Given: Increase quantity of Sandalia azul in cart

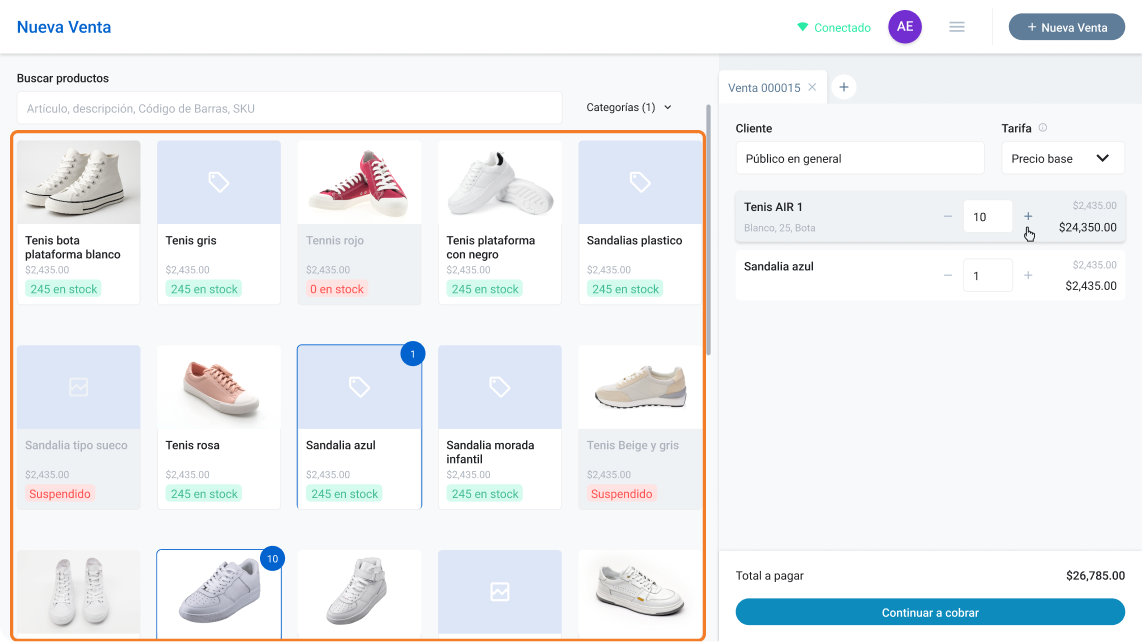Looking at the screenshot, I should pyautogui.click(x=1028, y=275).
